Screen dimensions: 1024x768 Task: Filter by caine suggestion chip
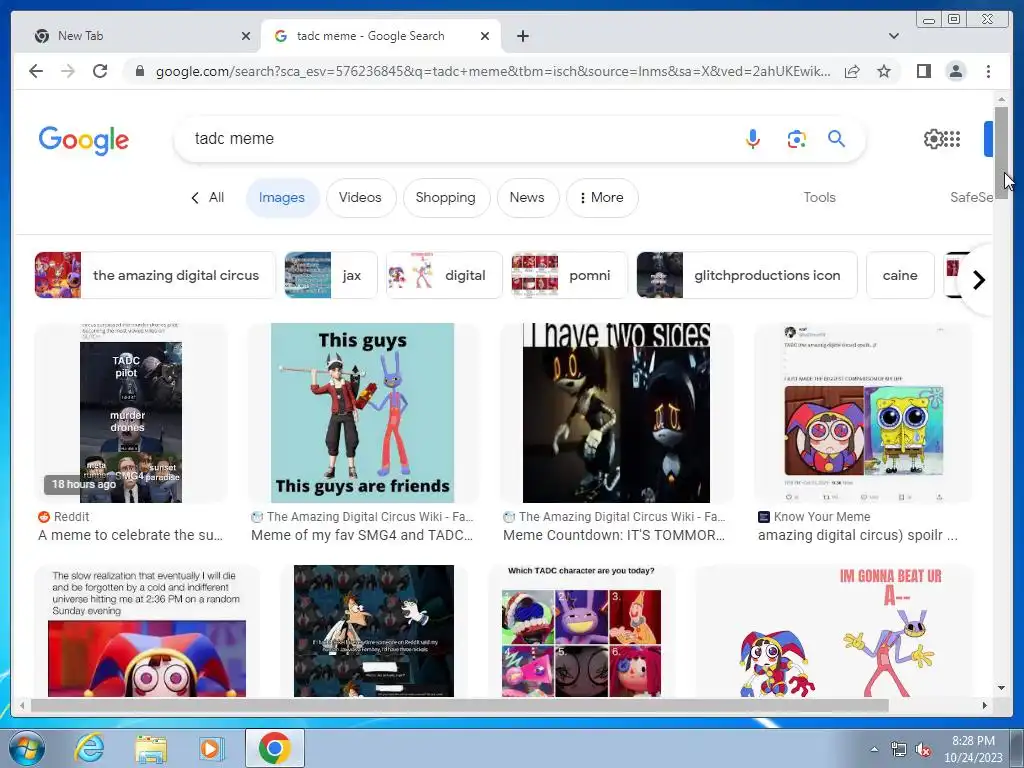tap(900, 275)
